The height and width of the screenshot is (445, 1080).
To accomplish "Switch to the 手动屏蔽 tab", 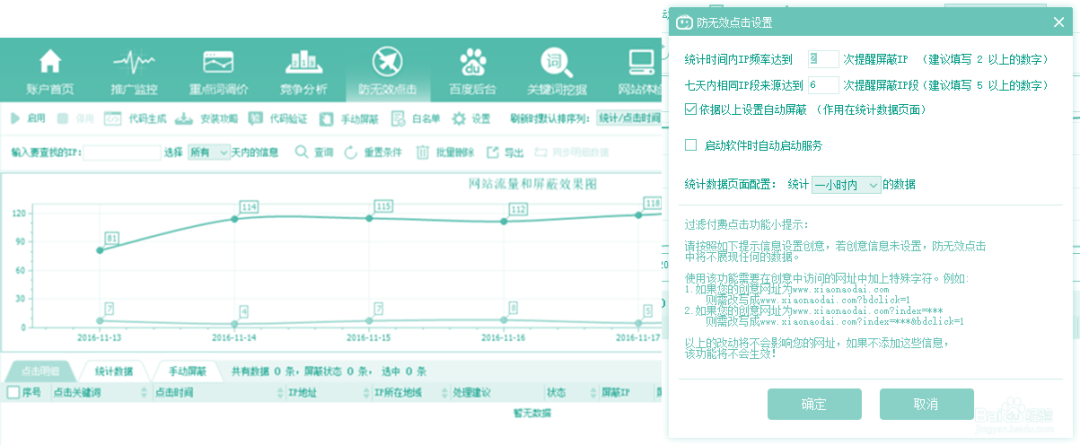I will [188, 371].
